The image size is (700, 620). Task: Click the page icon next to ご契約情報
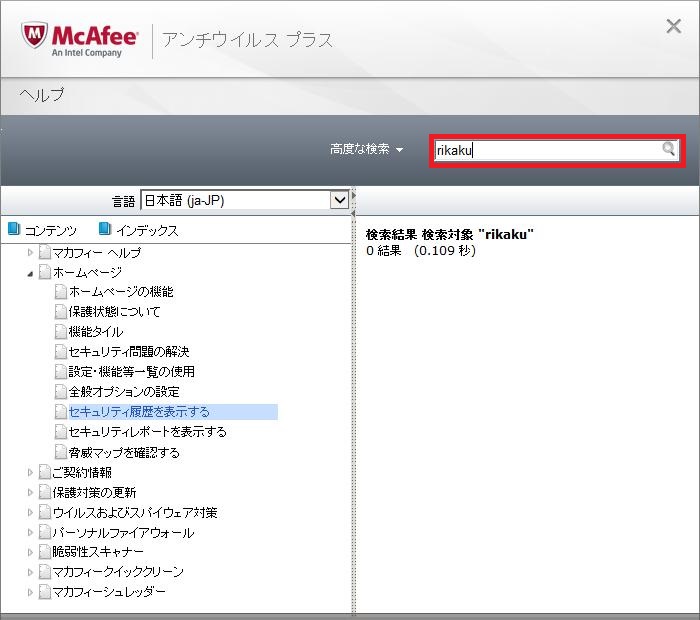(45, 472)
